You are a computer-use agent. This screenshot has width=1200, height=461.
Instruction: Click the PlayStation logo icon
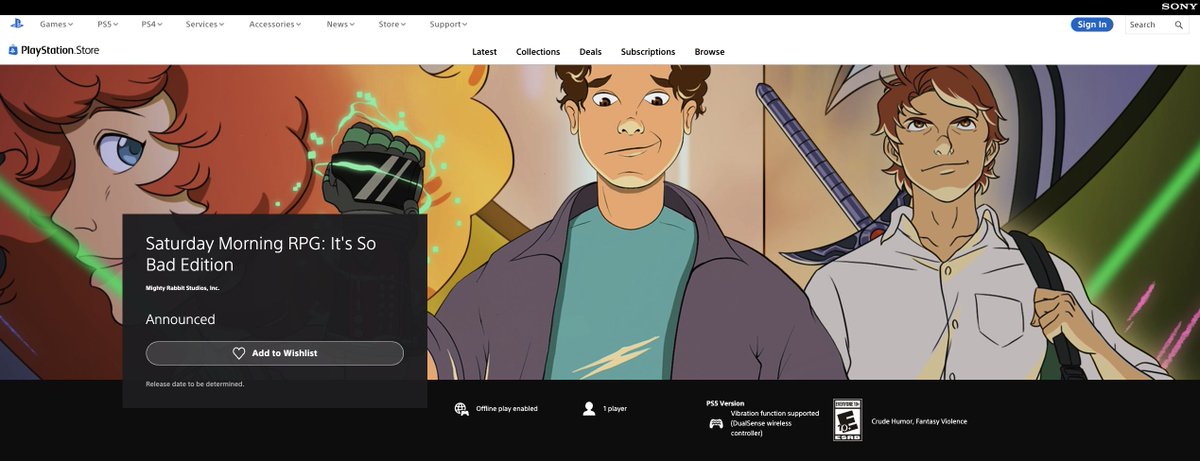[x=17, y=24]
